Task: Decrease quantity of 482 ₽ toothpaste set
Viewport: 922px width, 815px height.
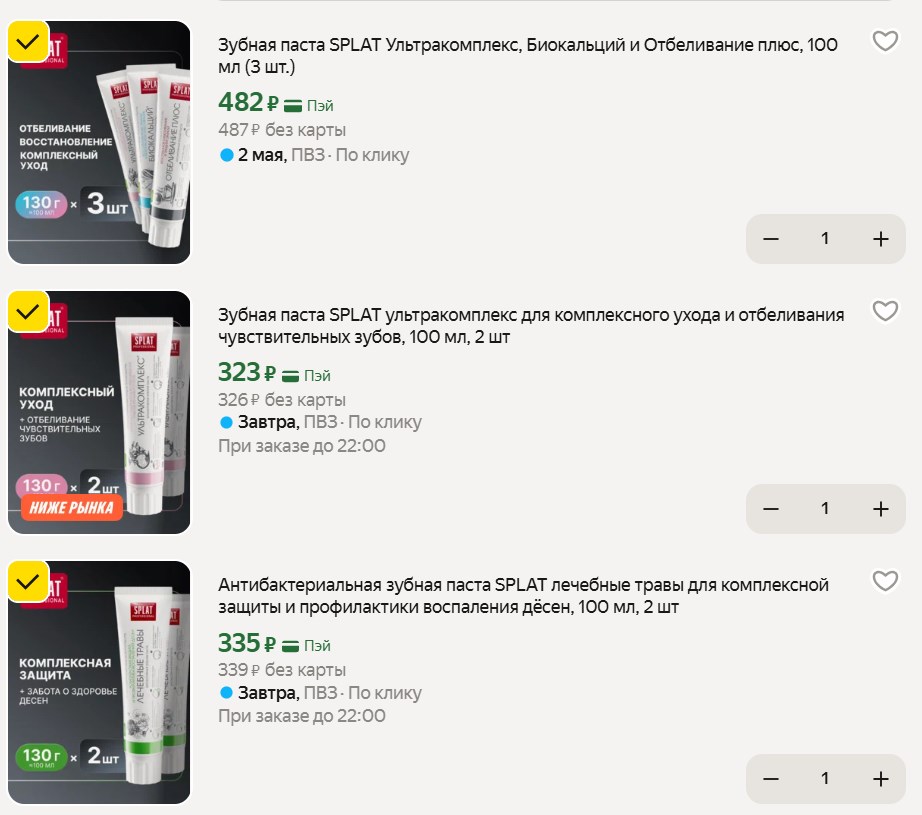Action: click(771, 239)
